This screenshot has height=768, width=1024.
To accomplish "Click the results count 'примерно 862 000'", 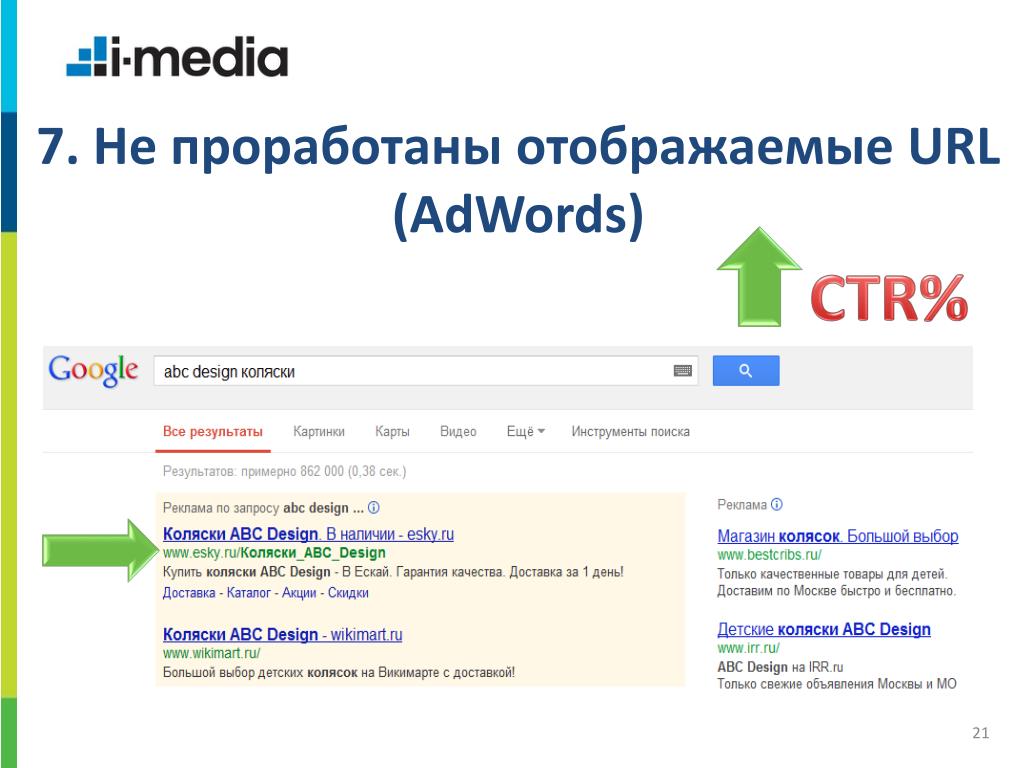I will (x=292, y=472).
